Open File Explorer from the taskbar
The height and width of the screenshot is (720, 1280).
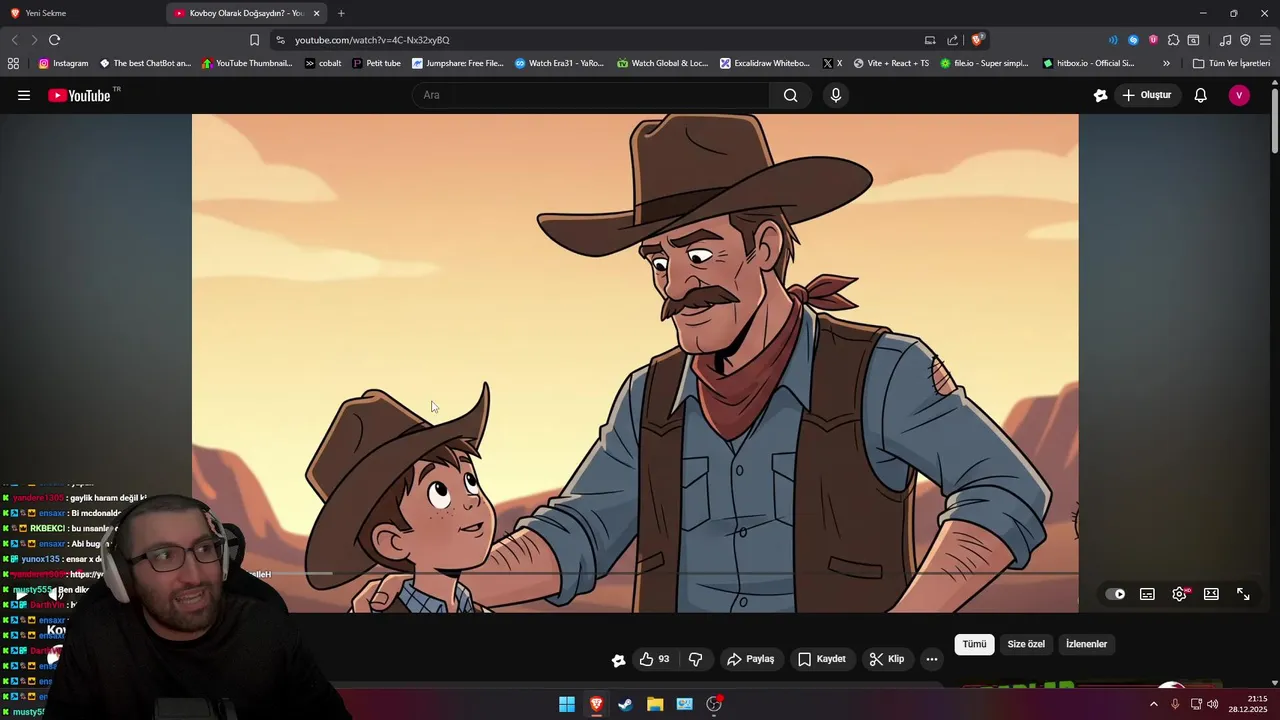pos(655,704)
